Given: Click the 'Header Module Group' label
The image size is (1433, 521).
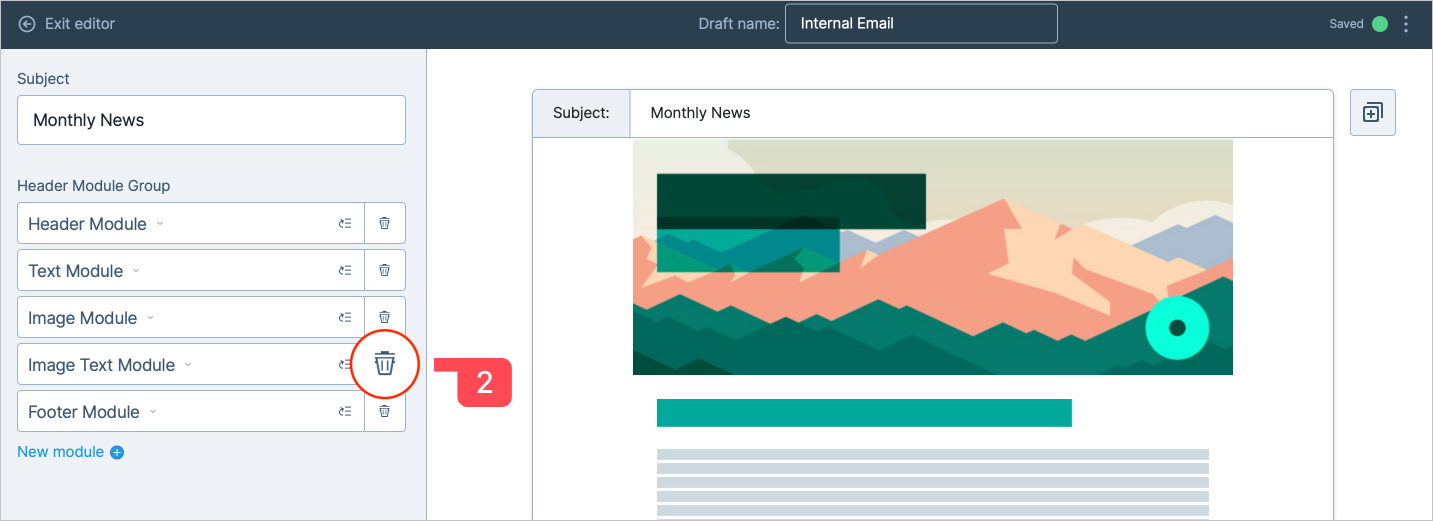Looking at the screenshot, I should point(94,186).
